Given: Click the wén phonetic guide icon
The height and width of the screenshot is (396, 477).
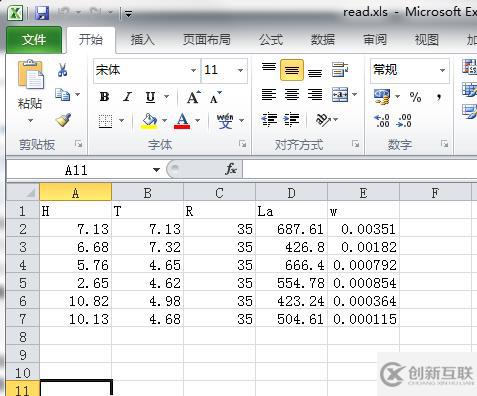Looking at the screenshot, I should pos(225,121).
